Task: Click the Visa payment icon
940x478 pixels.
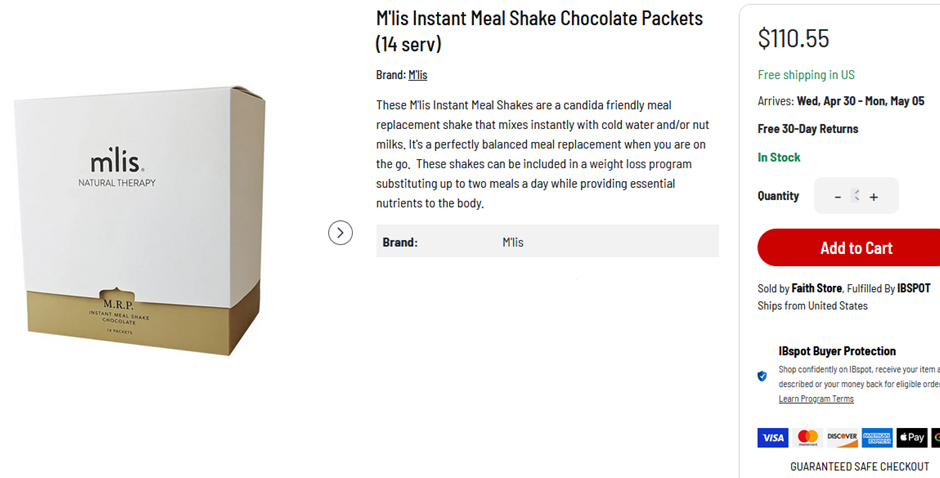Action: (773, 437)
